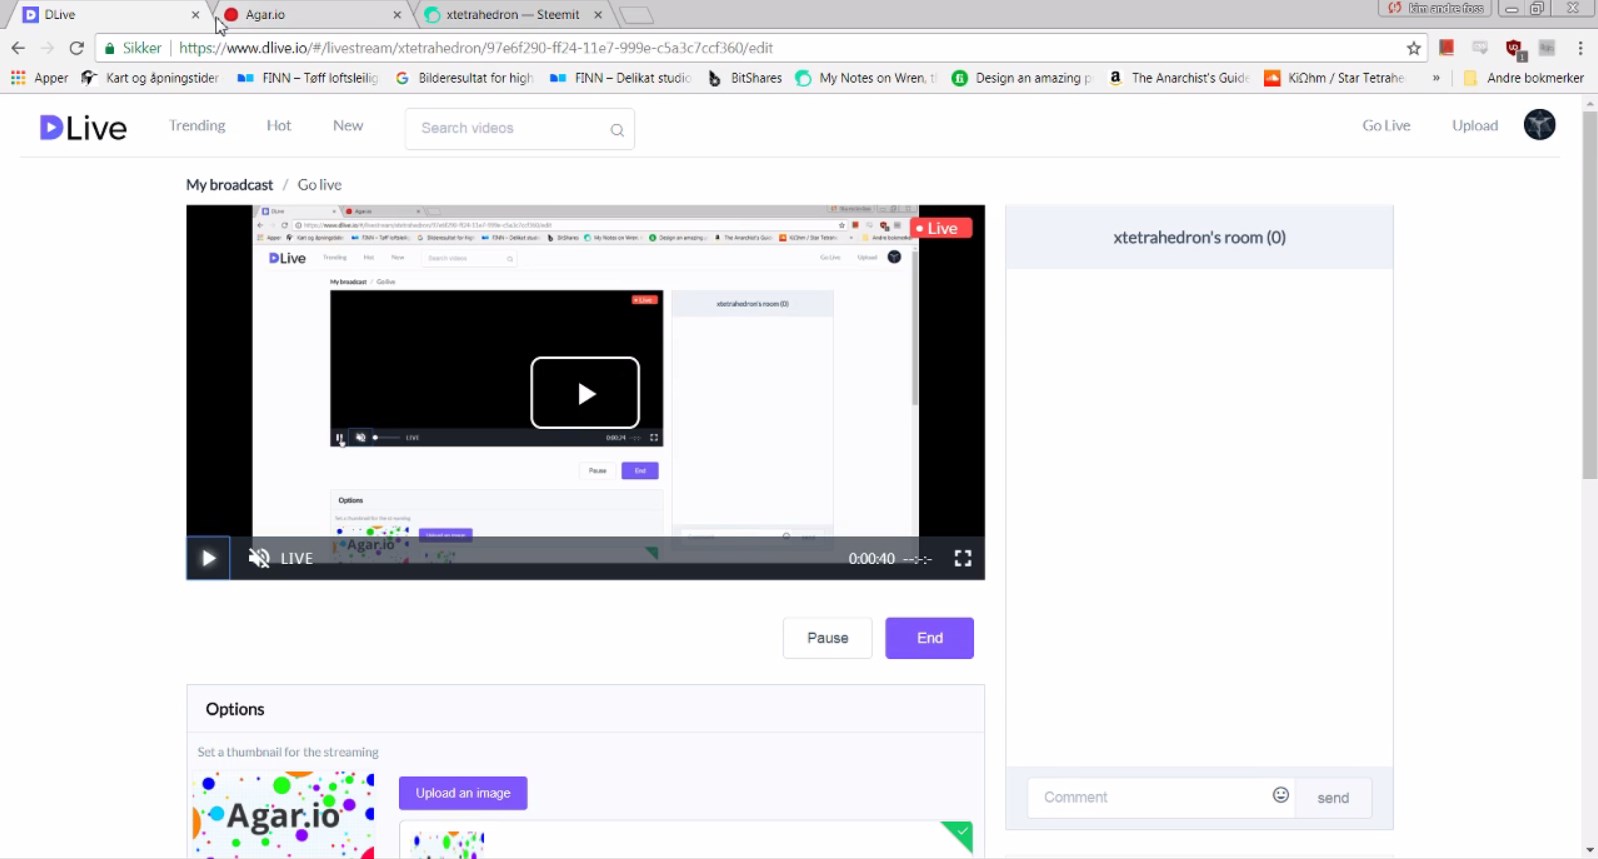Switch to the xtetrahedron — Steemit tab
1598x859 pixels.
tap(514, 14)
